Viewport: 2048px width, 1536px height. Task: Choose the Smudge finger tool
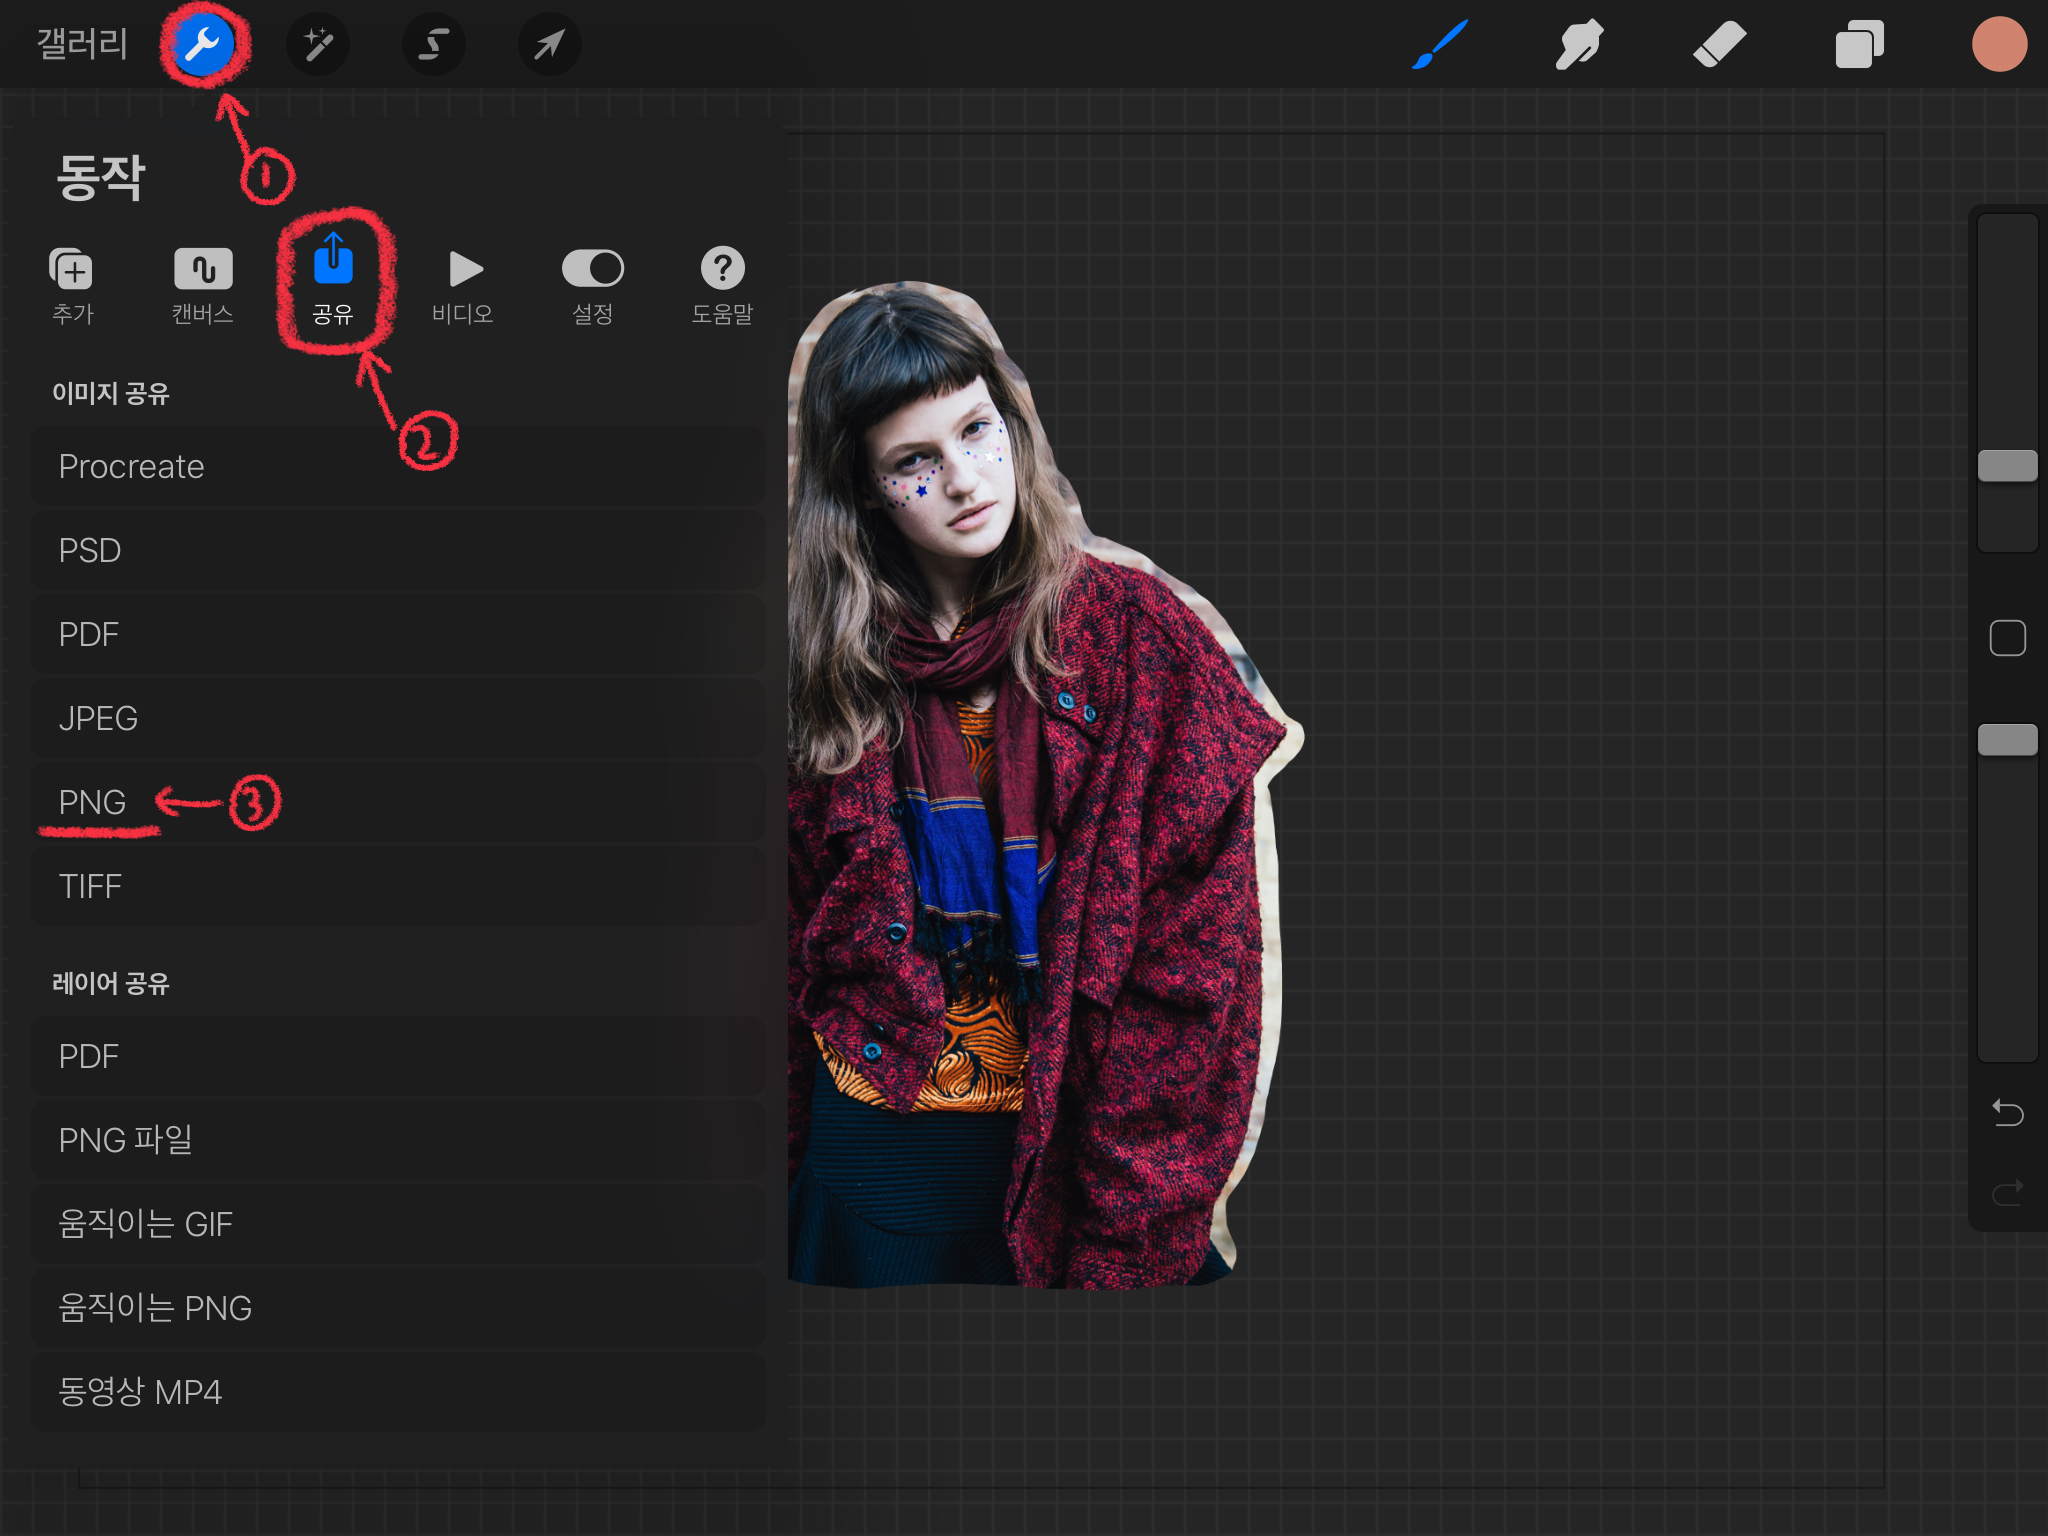(x=1579, y=44)
